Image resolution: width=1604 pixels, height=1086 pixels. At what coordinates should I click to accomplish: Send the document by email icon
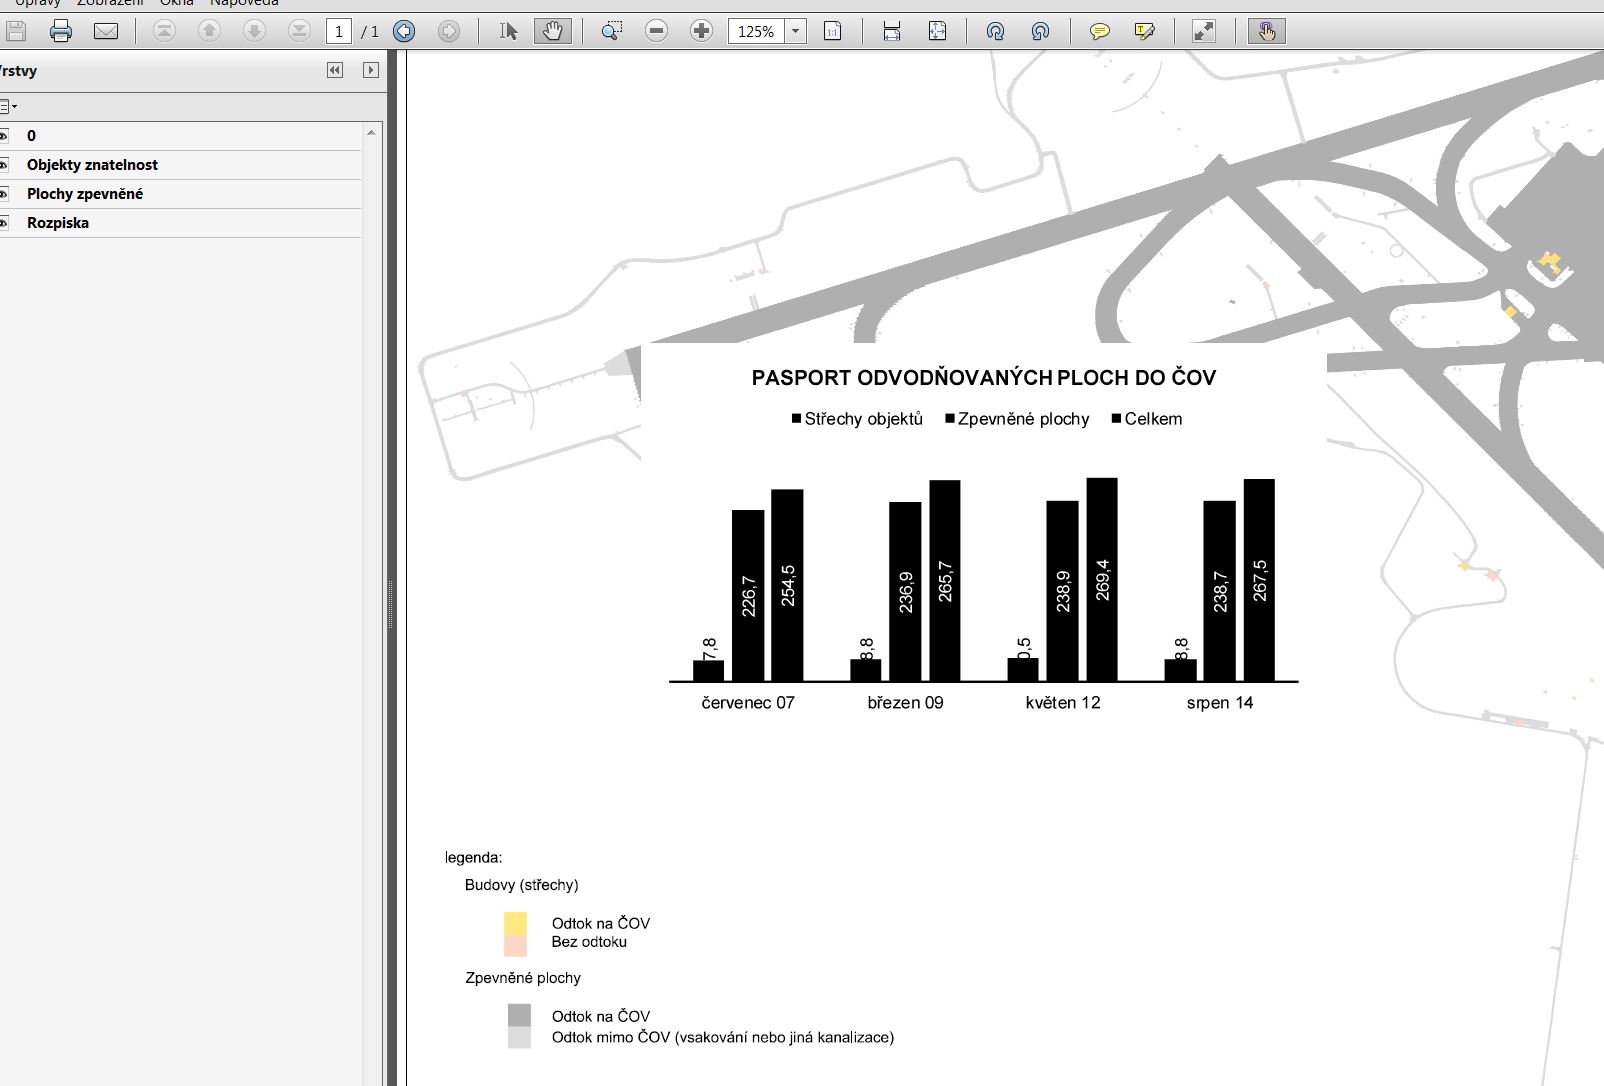pos(106,31)
